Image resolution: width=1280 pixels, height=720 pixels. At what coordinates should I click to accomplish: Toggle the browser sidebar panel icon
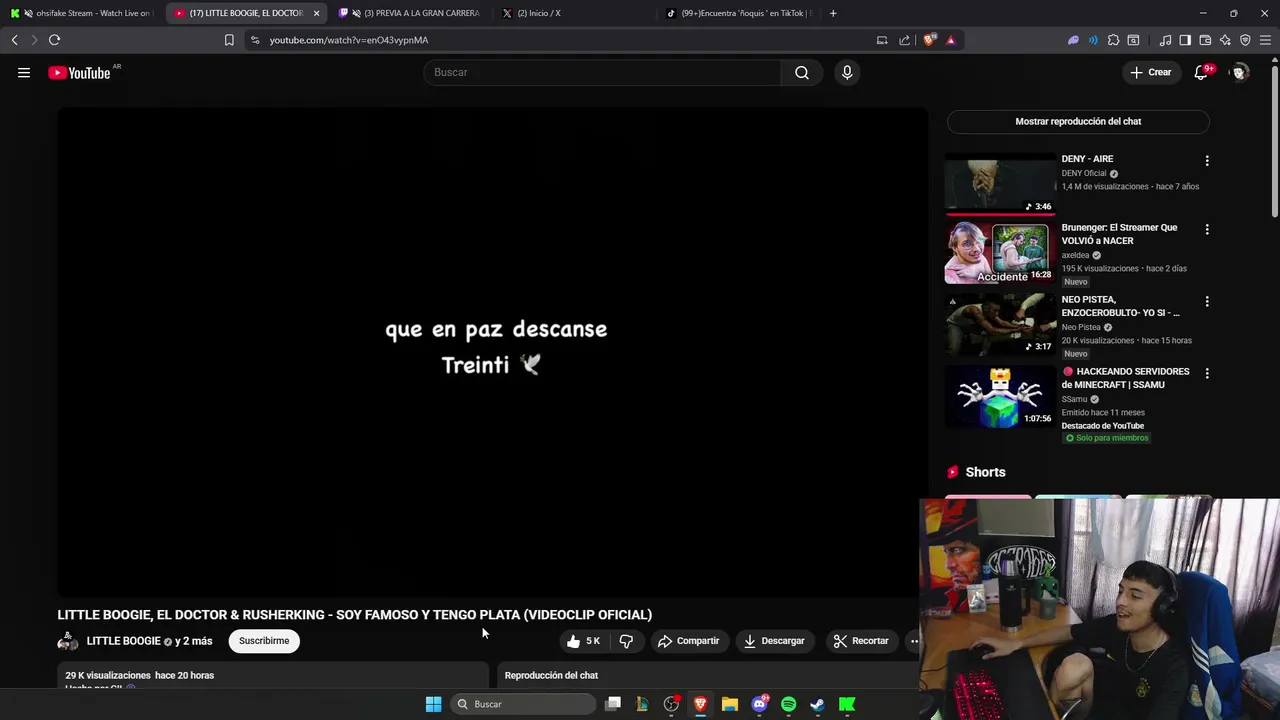(1185, 40)
